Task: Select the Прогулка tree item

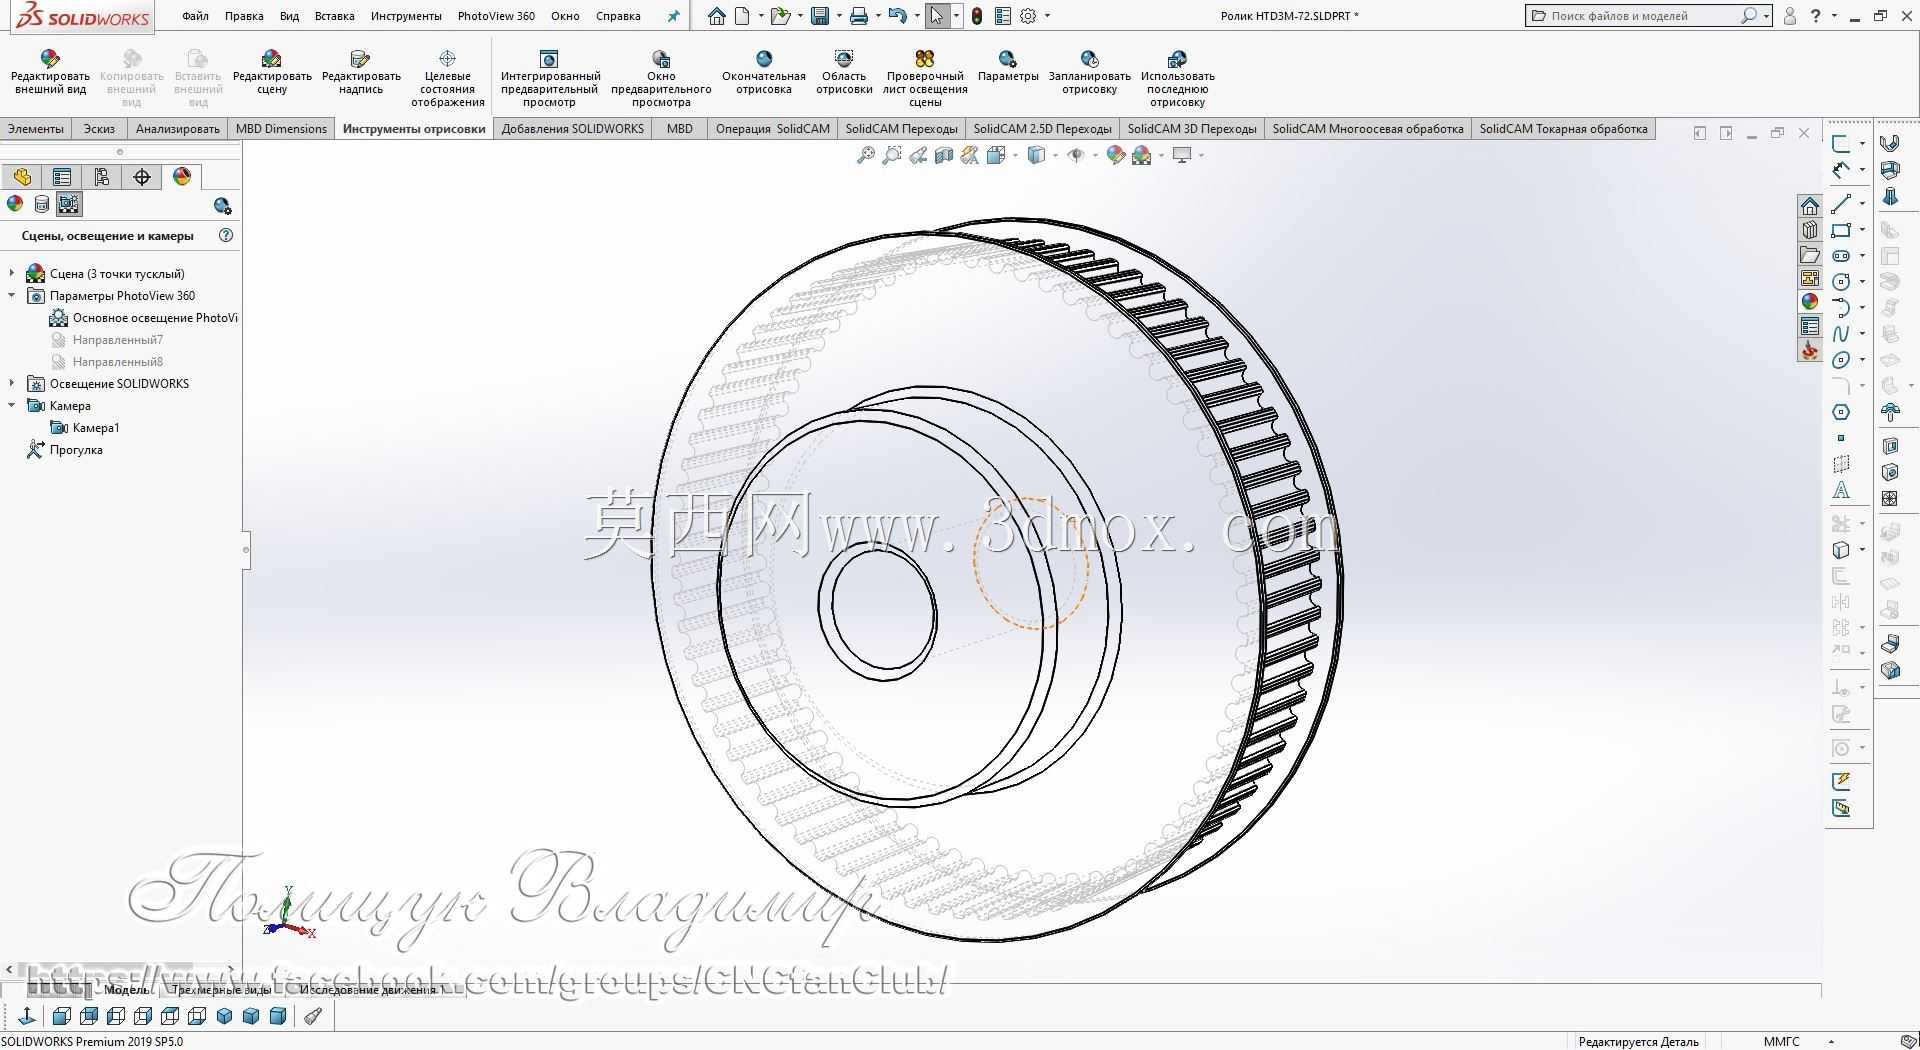Action: pyautogui.click(x=65, y=450)
